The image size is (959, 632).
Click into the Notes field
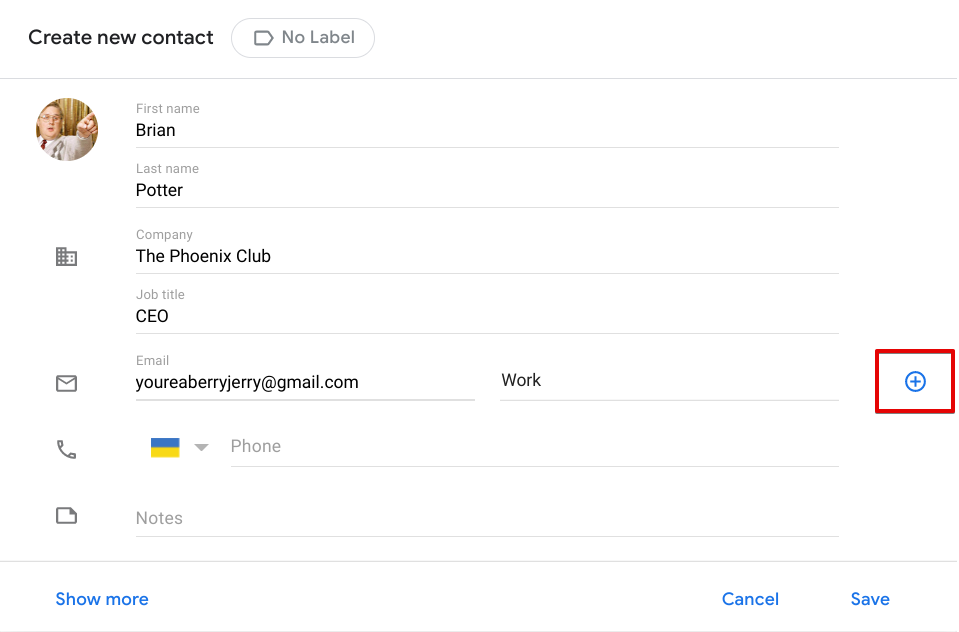(486, 518)
